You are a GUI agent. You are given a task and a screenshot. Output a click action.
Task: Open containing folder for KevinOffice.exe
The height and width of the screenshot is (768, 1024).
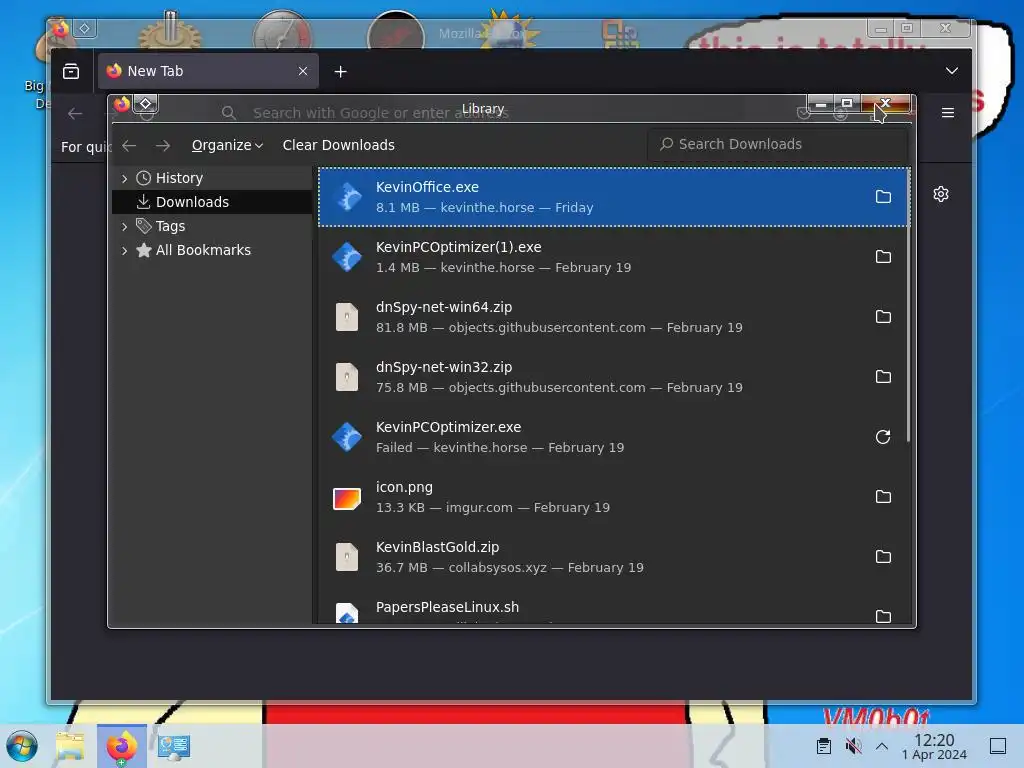(x=883, y=197)
